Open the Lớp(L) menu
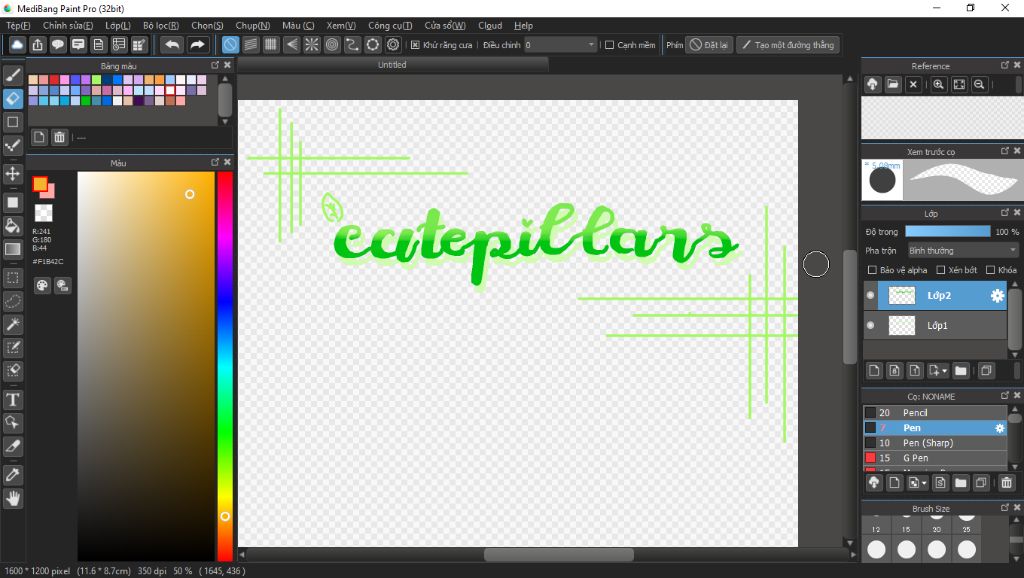The image size is (1024, 578). tap(118, 25)
